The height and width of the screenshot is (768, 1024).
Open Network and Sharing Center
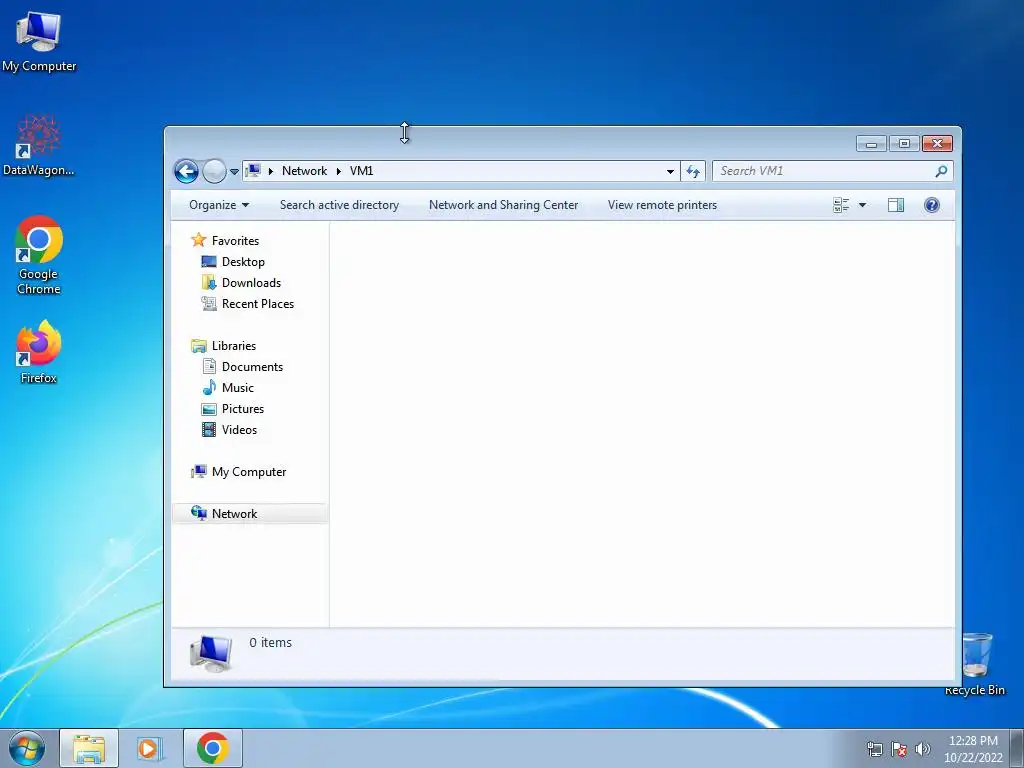tap(503, 205)
